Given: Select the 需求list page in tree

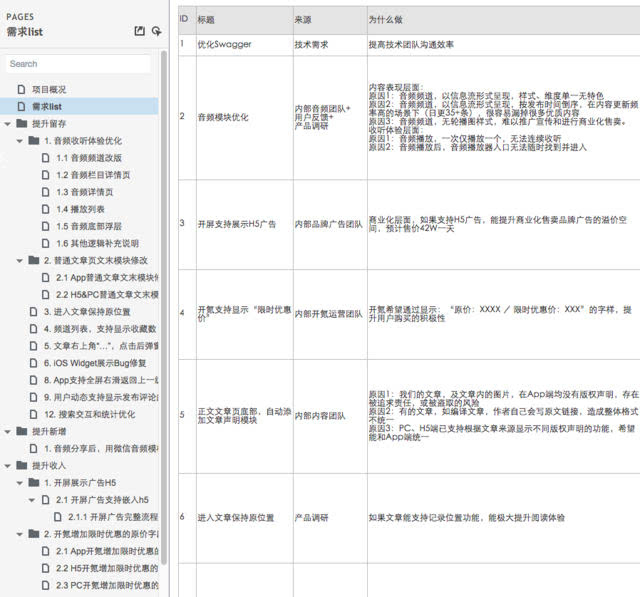Looking at the screenshot, I should point(47,106).
